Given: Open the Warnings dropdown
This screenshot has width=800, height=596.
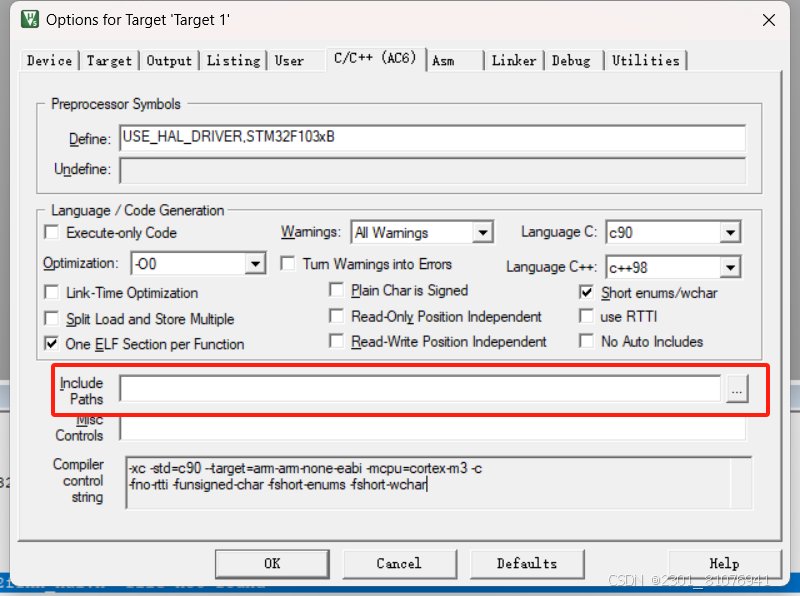Looking at the screenshot, I should 482,233.
